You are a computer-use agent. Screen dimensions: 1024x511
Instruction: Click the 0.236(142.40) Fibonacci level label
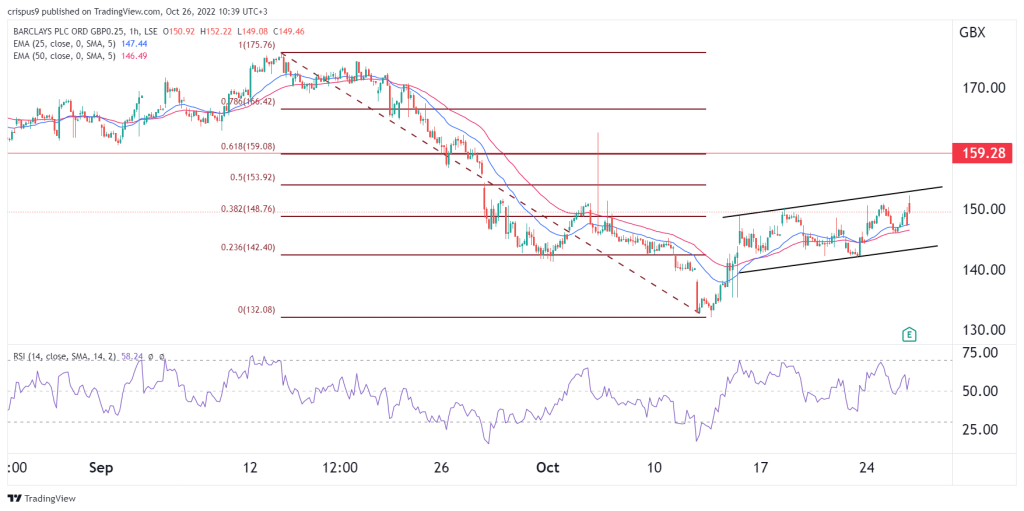click(x=247, y=247)
